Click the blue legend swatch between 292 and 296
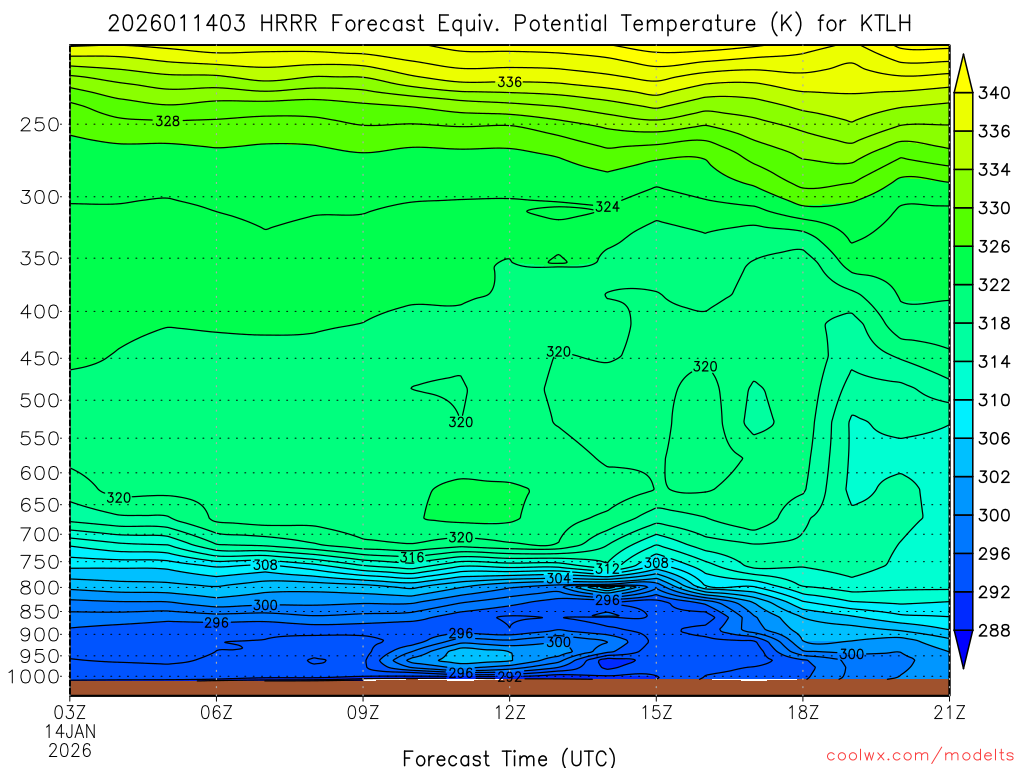 tap(963, 573)
